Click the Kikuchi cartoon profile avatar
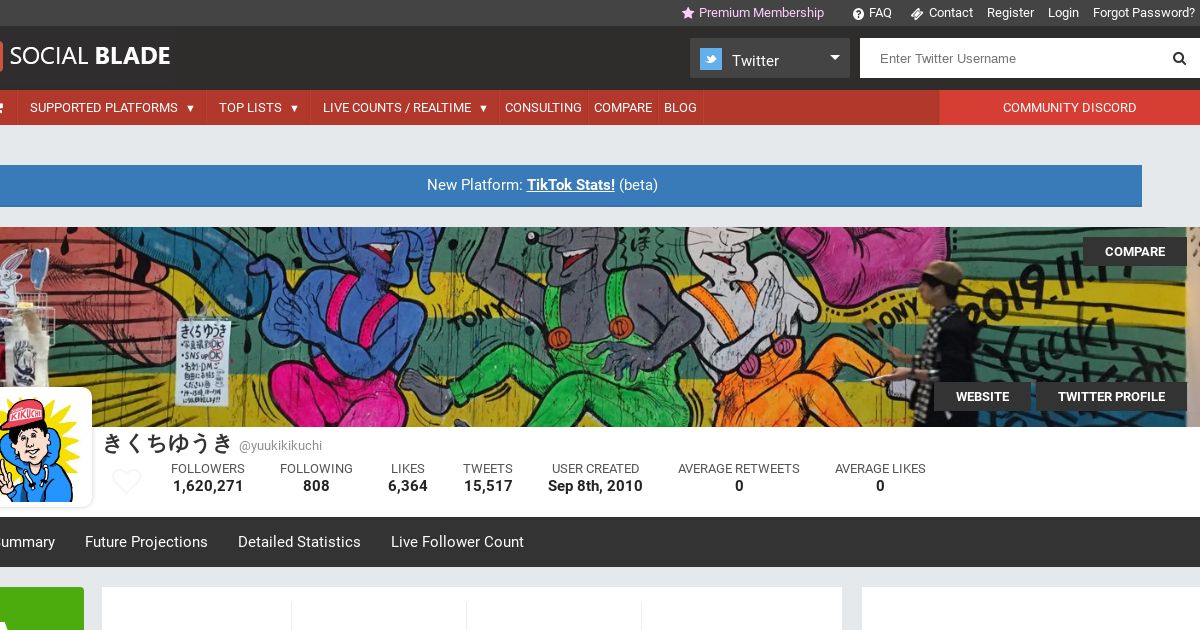 tap(40, 447)
